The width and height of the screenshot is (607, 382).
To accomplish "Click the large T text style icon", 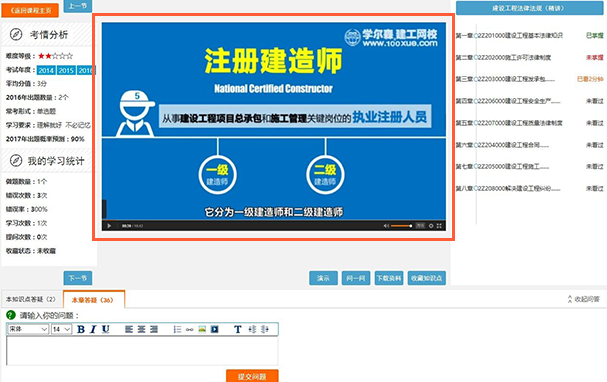I will (x=238, y=329).
